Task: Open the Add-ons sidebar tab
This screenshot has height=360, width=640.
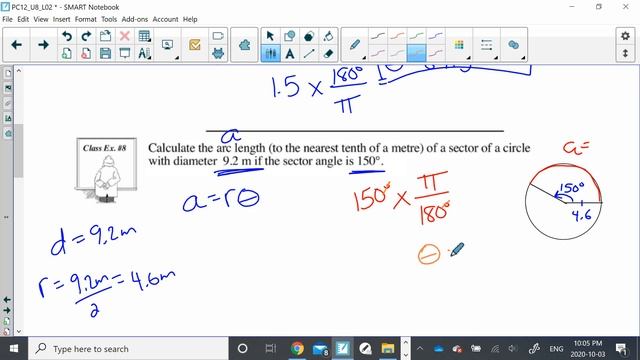Action: 8,133
